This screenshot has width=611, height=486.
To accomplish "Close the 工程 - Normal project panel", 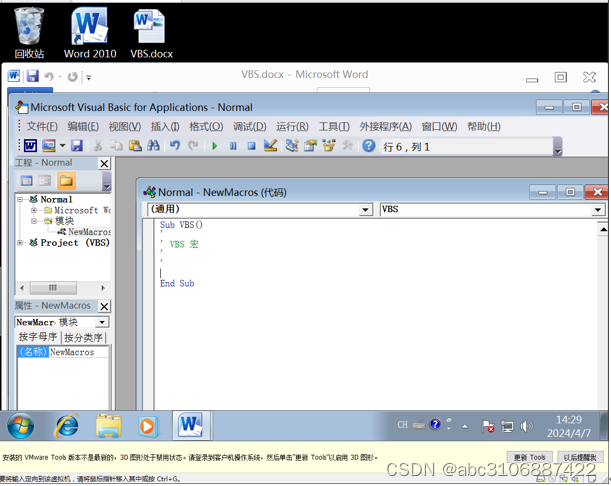I will tap(104, 163).
